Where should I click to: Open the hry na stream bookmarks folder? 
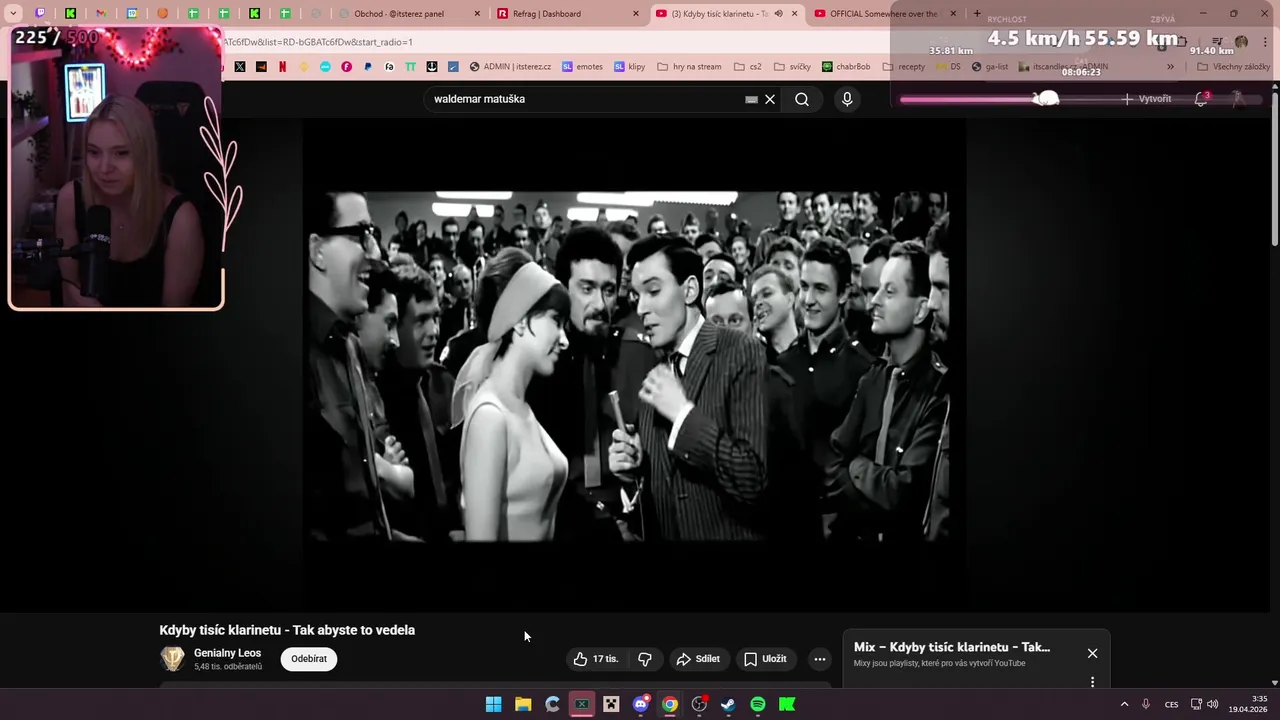tap(690, 67)
